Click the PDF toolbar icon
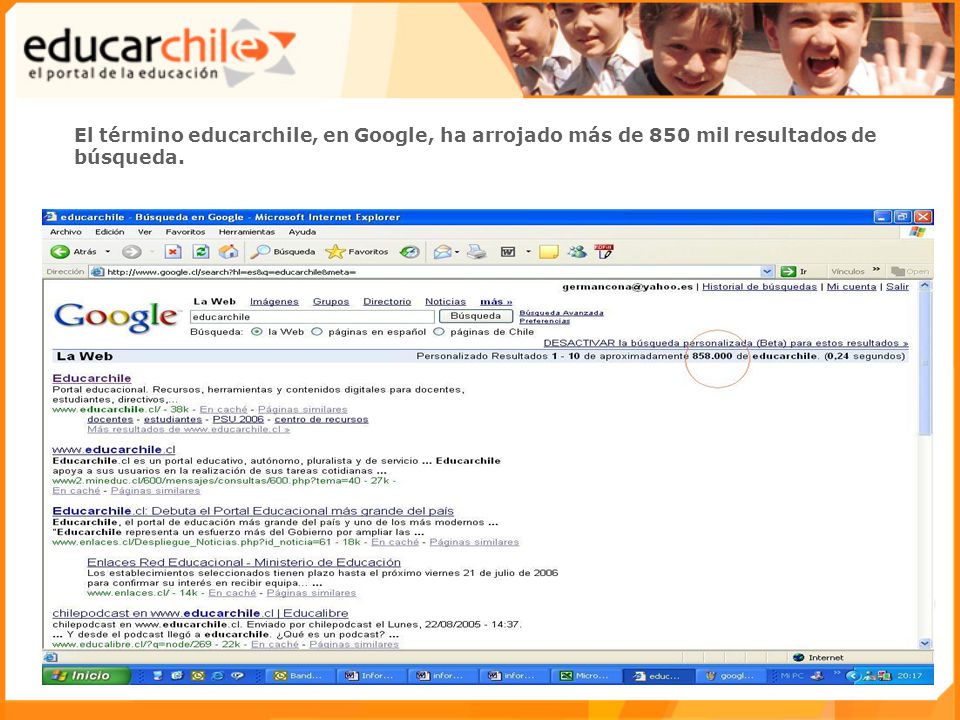The width and height of the screenshot is (960, 720). point(604,252)
